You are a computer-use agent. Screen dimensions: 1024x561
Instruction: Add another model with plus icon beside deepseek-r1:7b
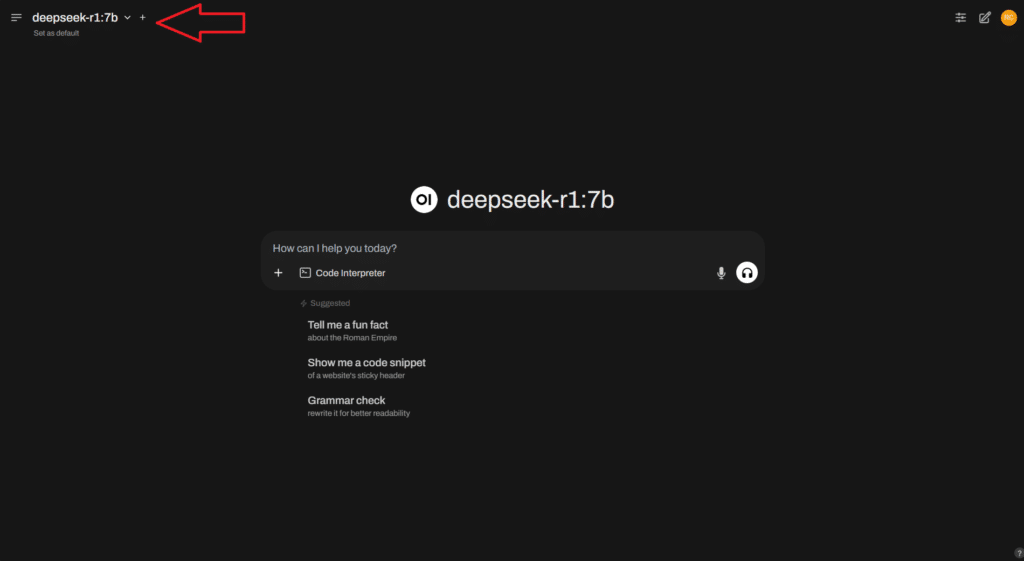142,18
